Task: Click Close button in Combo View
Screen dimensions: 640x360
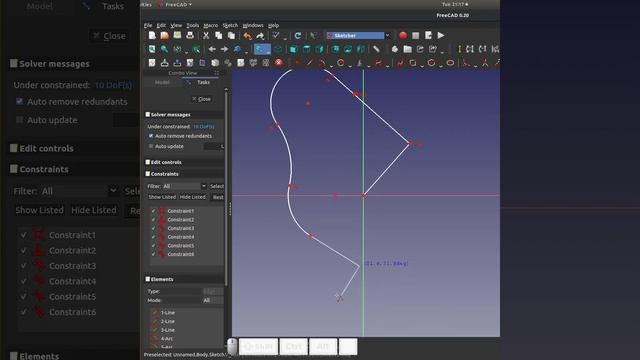Action: [x=202, y=99]
